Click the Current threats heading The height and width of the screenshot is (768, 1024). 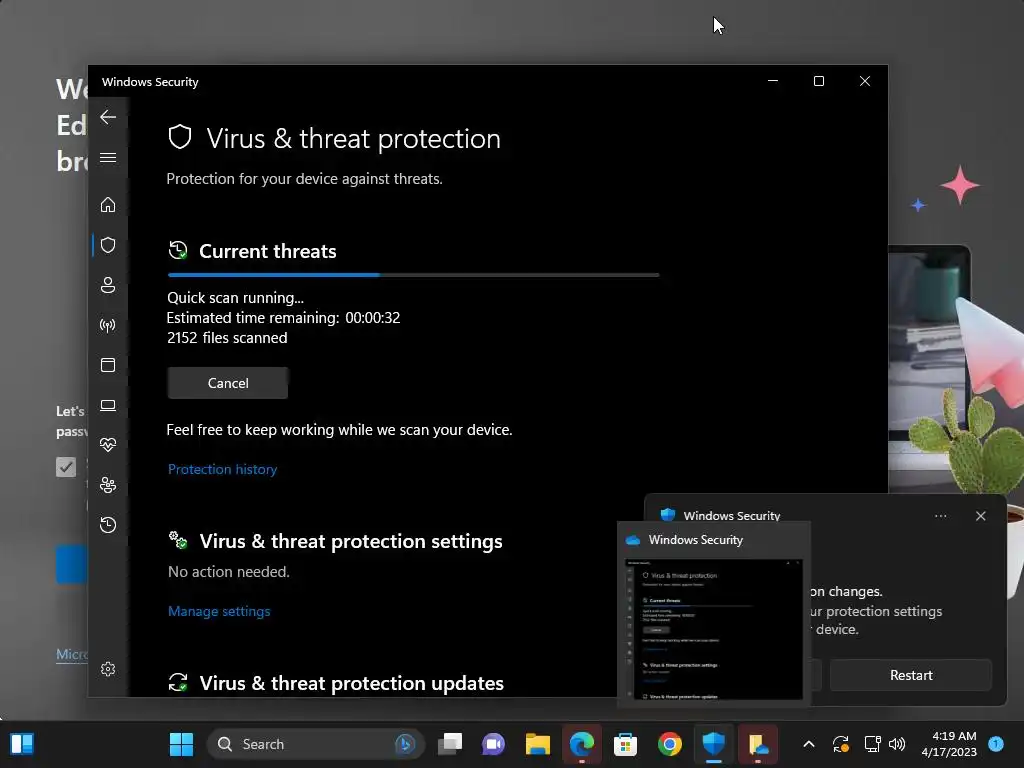(268, 251)
